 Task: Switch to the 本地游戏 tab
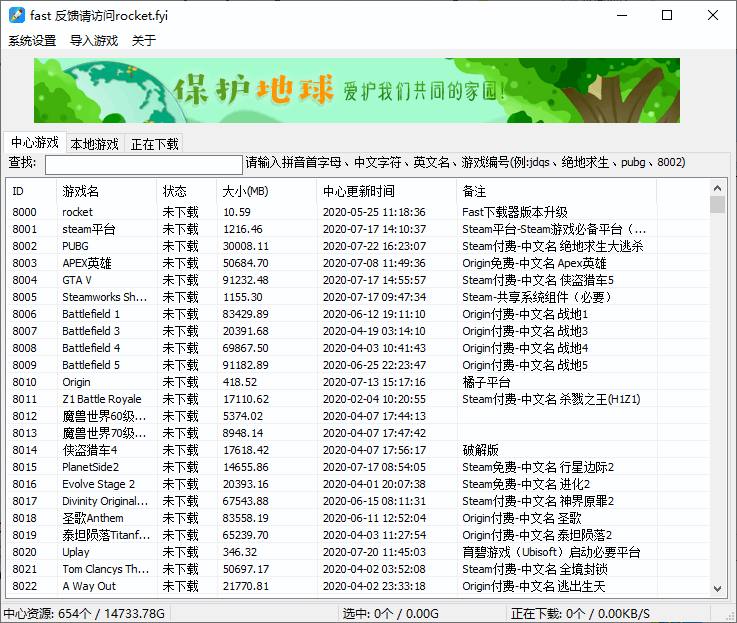click(94, 144)
